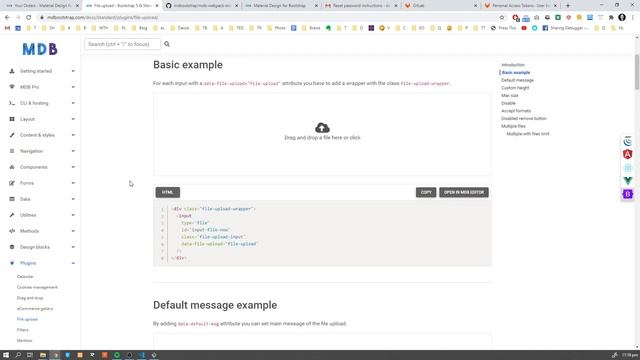Jump to Disabled remove button section

coord(524,118)
